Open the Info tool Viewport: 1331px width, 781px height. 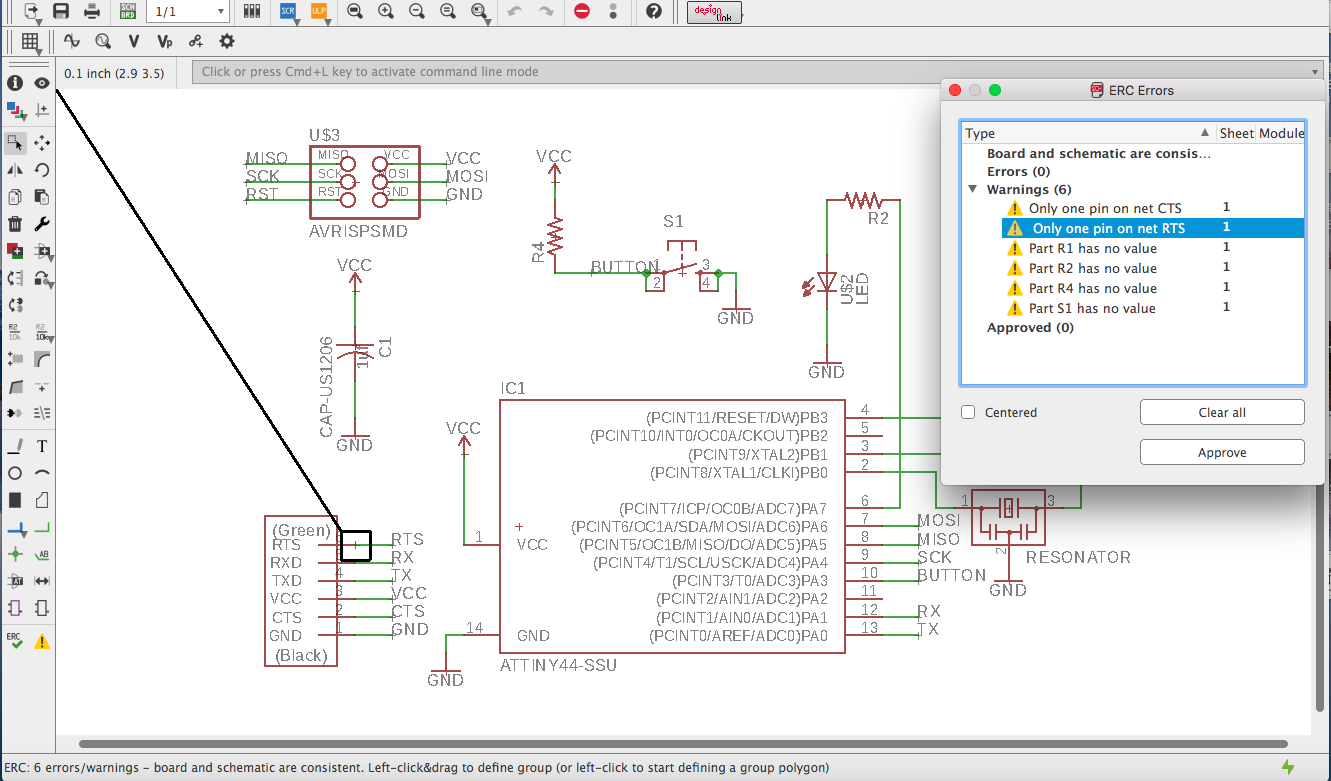tap(15, 83)
